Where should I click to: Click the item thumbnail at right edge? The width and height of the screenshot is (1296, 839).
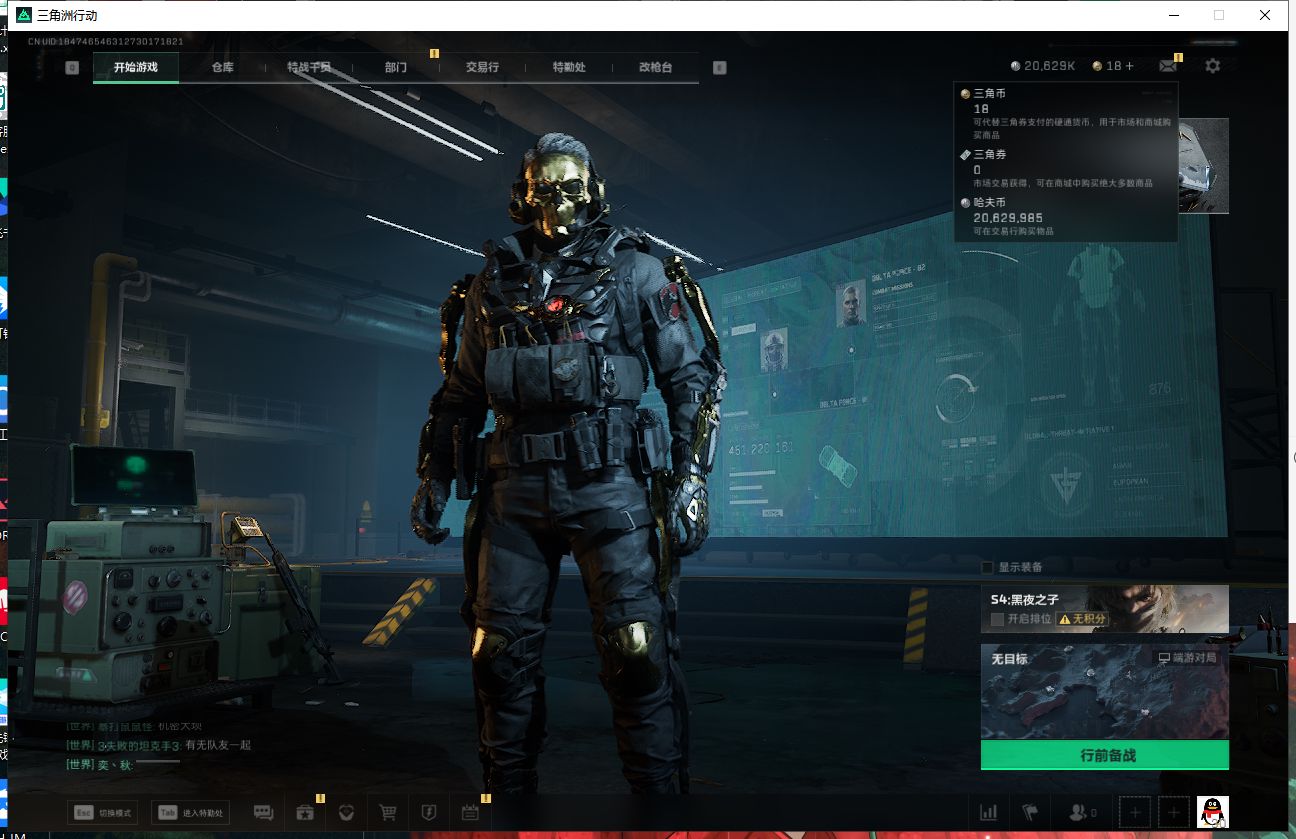click(x=1204, y=166)
